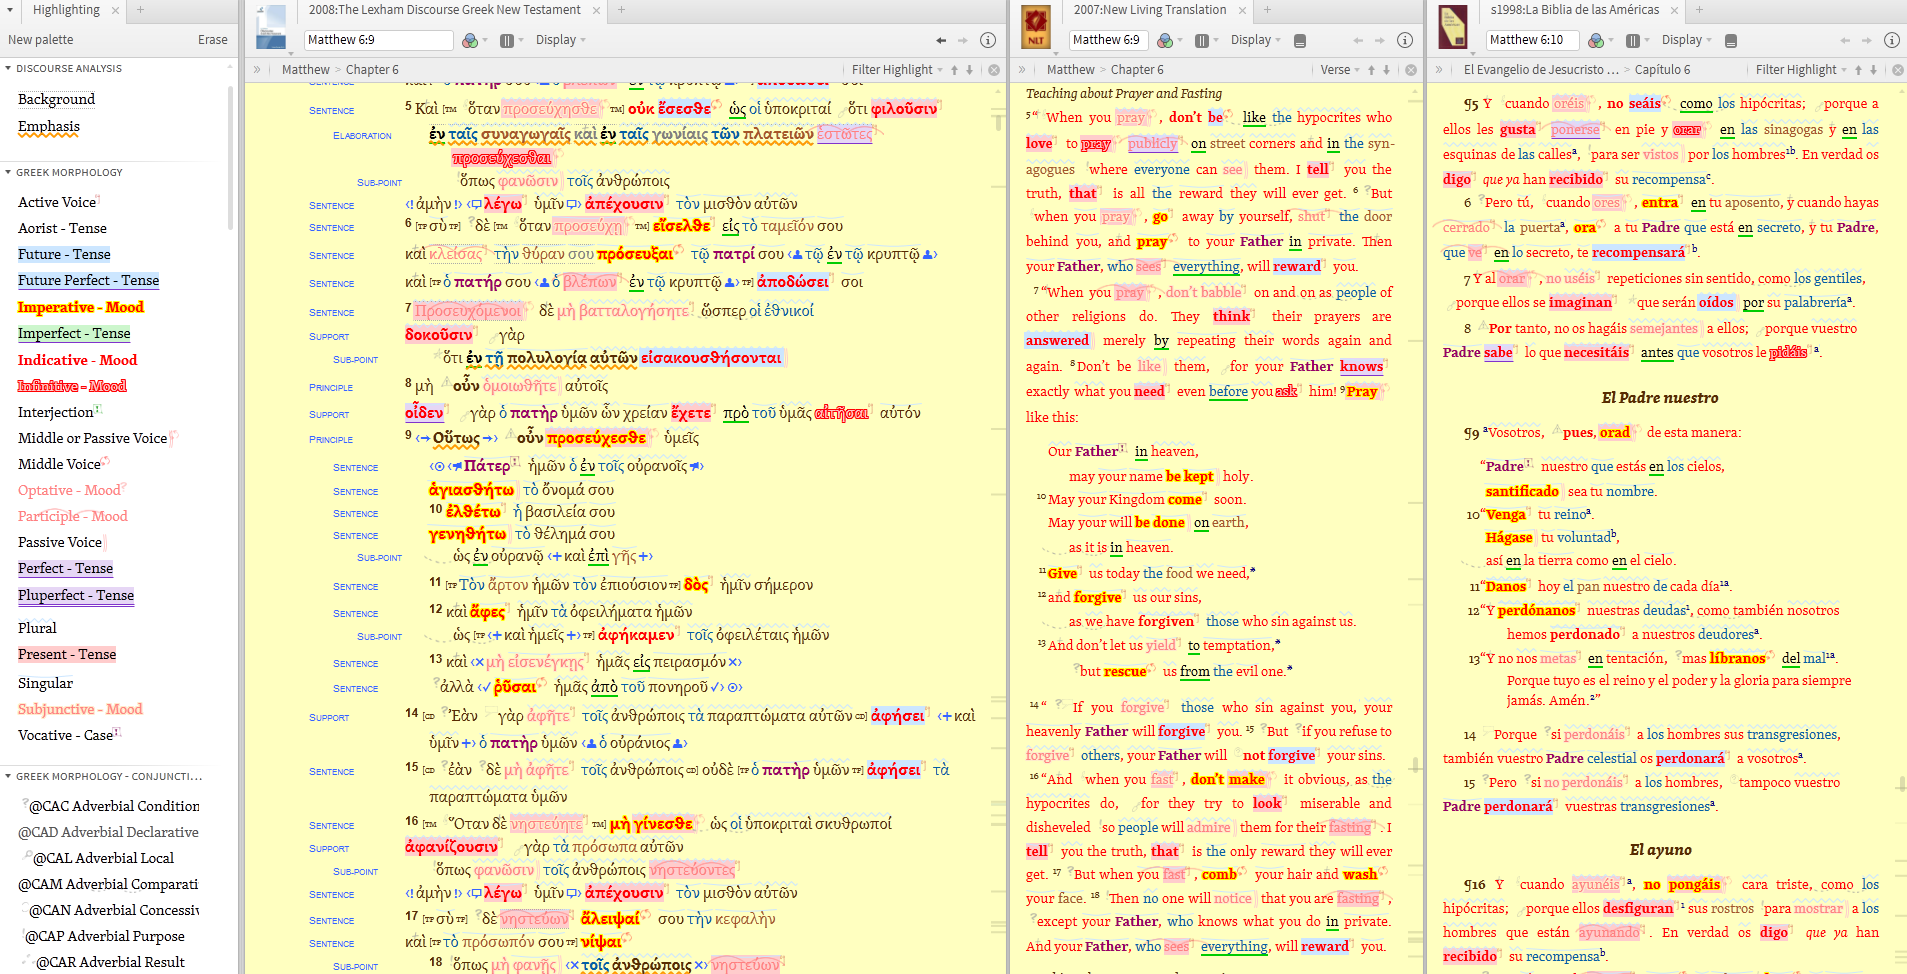Screen dimensions: 1907x974
Task: Clear Filter Highlight locator in Lexham panel
Action: click(994, 70)
